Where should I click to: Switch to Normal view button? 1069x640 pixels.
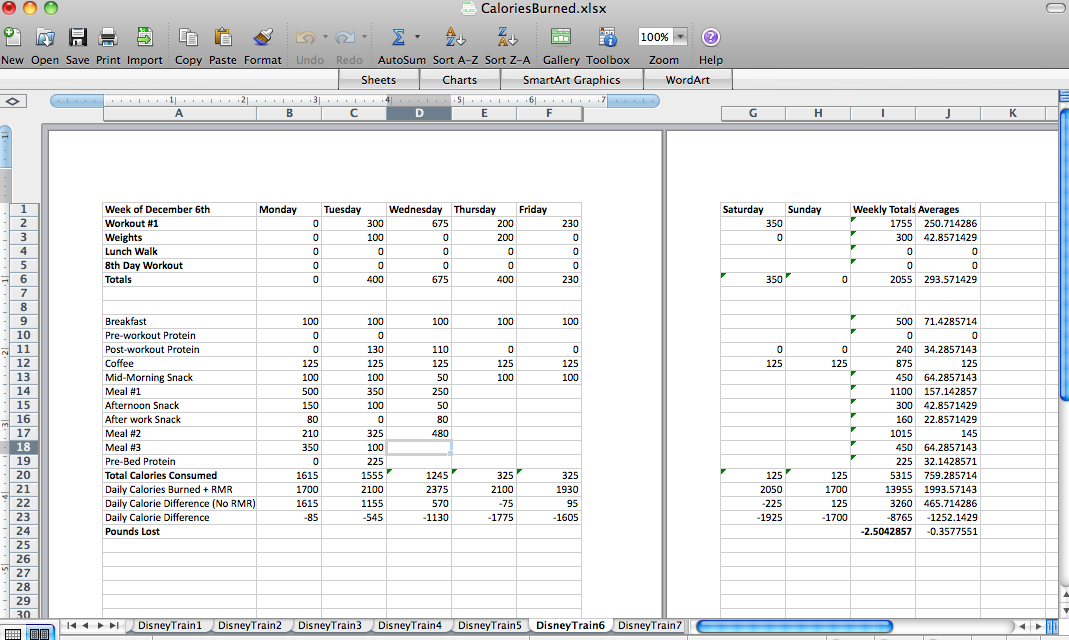click(x=14, y=633)
